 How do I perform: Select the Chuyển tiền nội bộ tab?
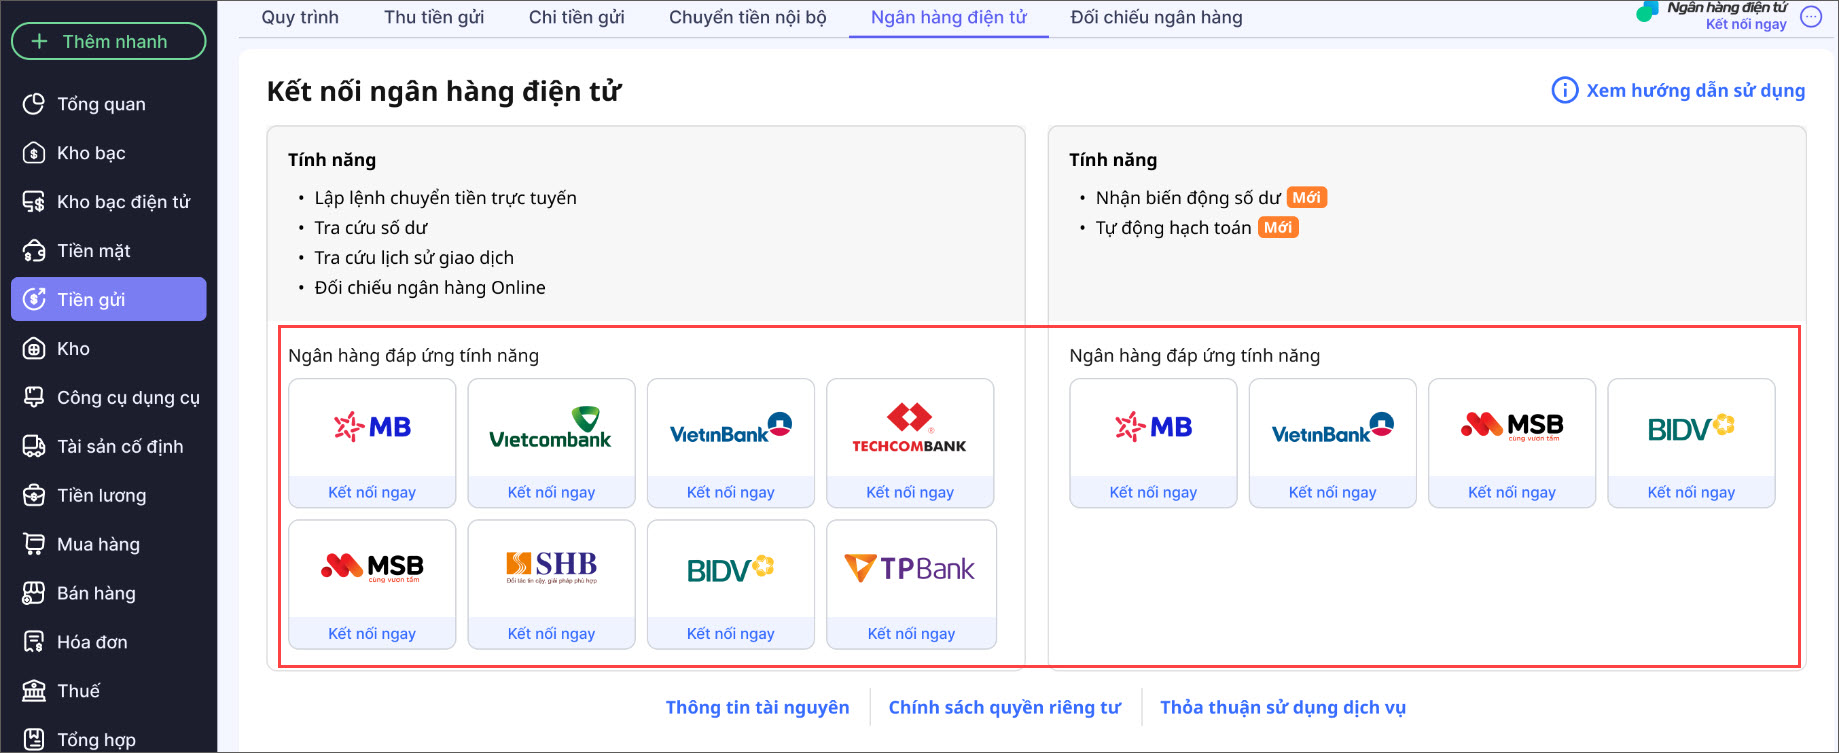pos(747,17)
